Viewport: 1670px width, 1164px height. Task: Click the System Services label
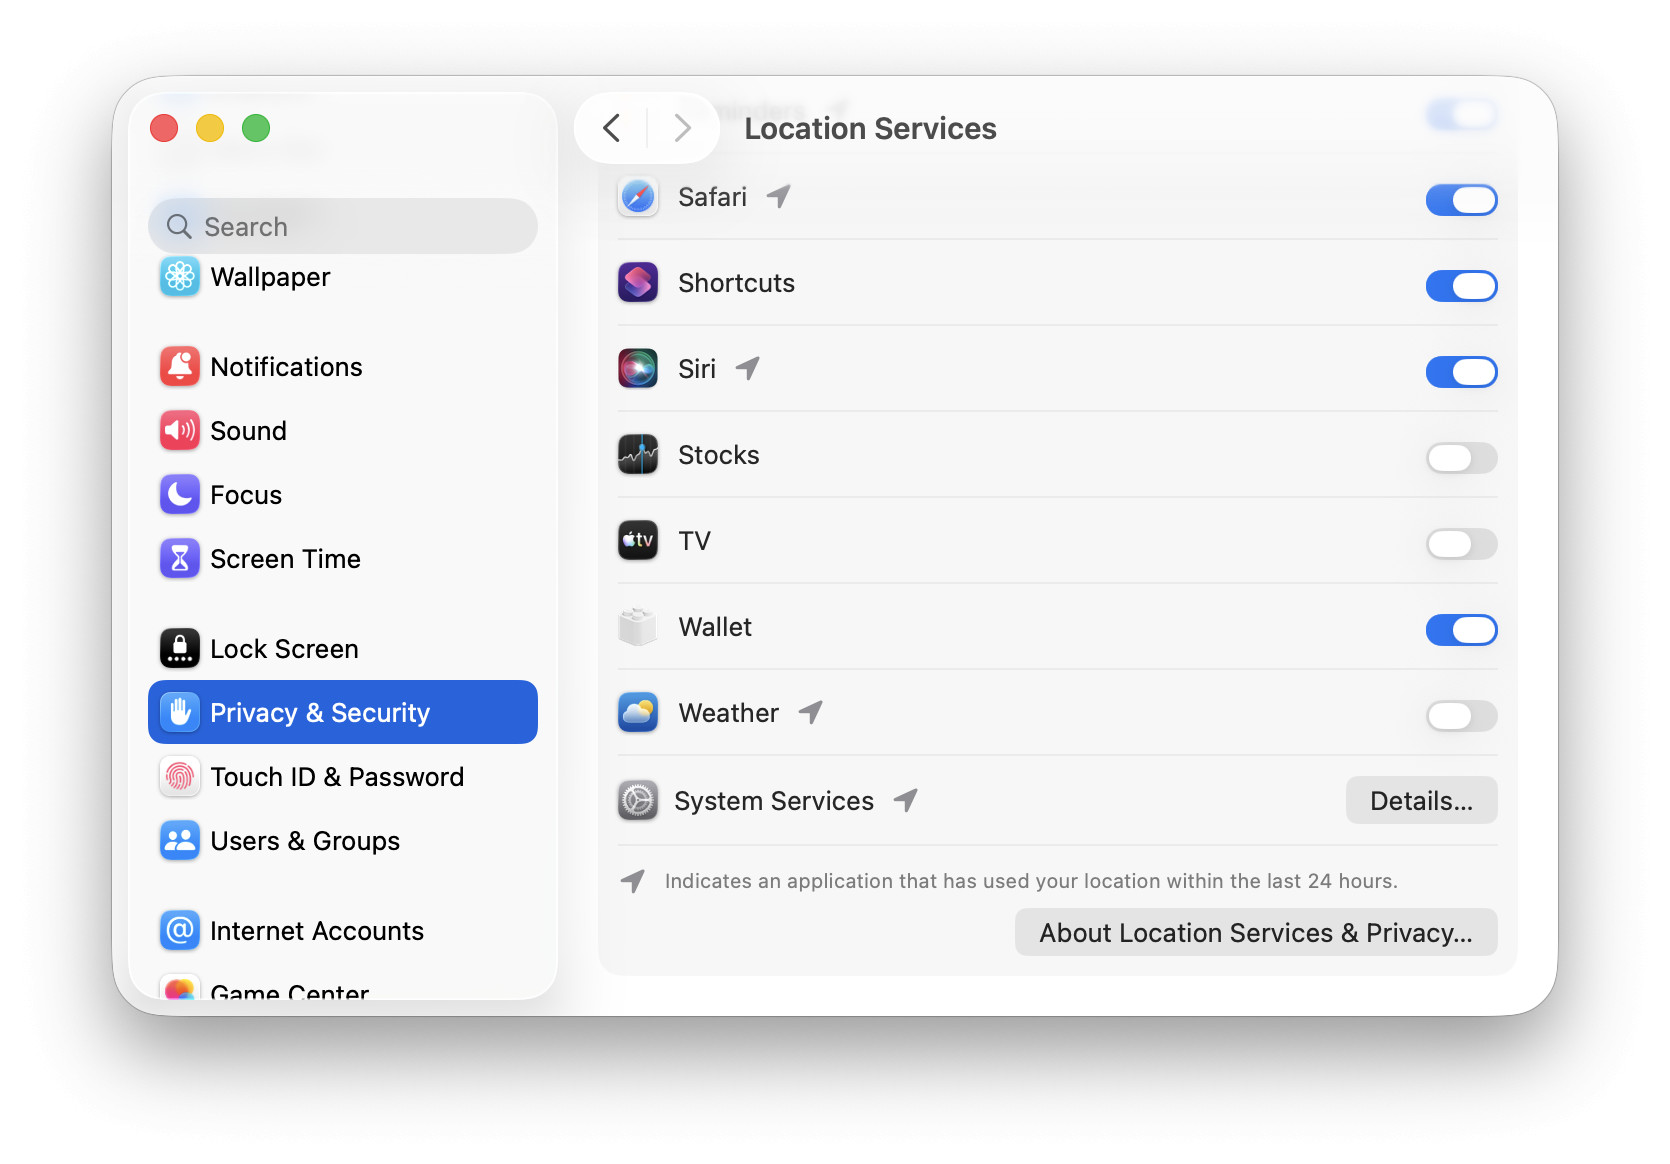(774, 801)
